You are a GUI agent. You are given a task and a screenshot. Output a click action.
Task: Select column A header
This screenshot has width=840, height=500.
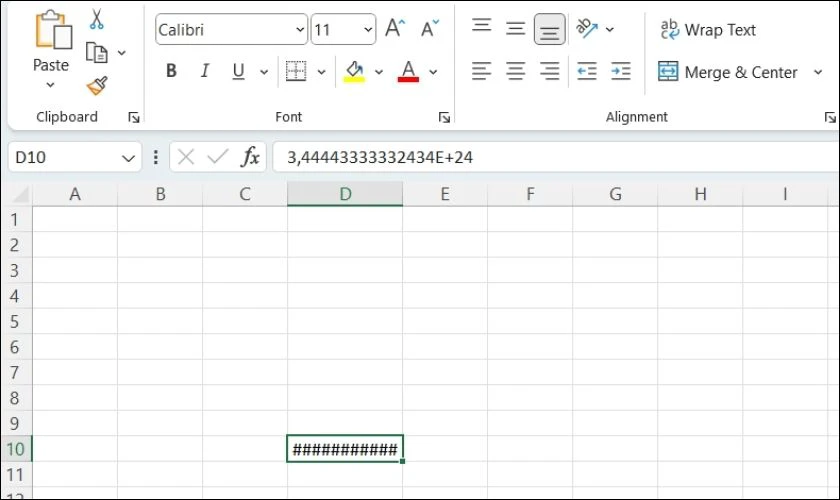point(75,194)
